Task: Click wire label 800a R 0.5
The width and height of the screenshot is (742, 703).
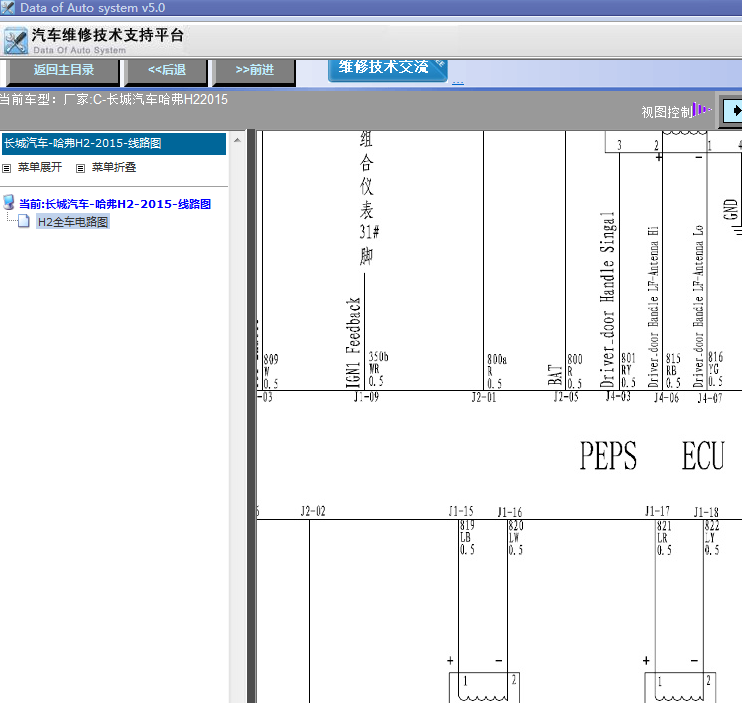Action: [x=497, y=371]
